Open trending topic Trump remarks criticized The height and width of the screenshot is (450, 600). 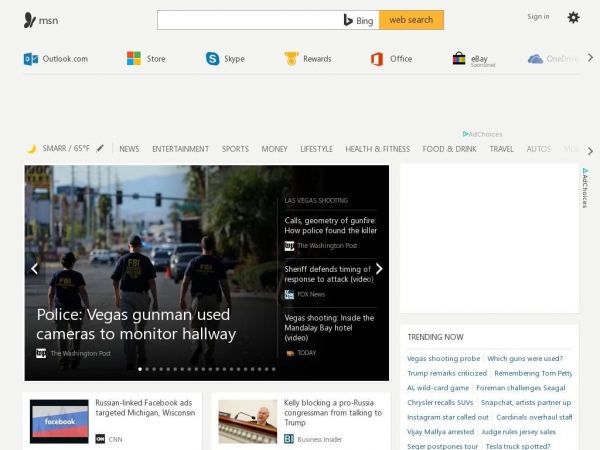click(447, 373)
